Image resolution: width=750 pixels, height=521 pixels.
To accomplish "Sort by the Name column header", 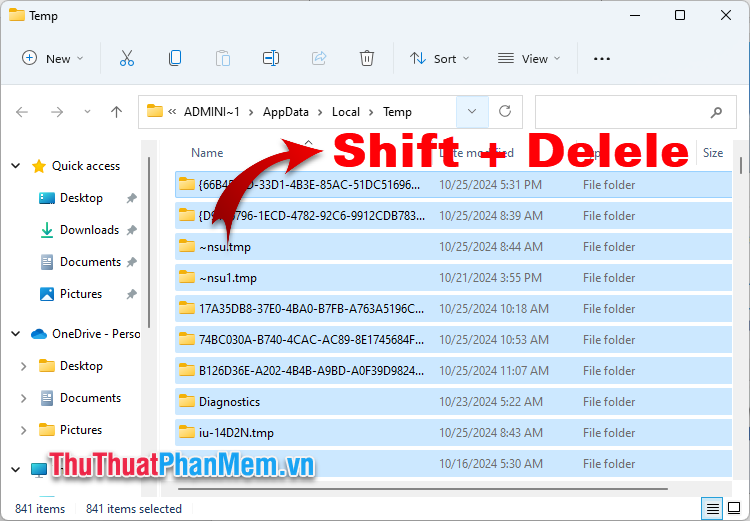I will (x=207, y=153).
